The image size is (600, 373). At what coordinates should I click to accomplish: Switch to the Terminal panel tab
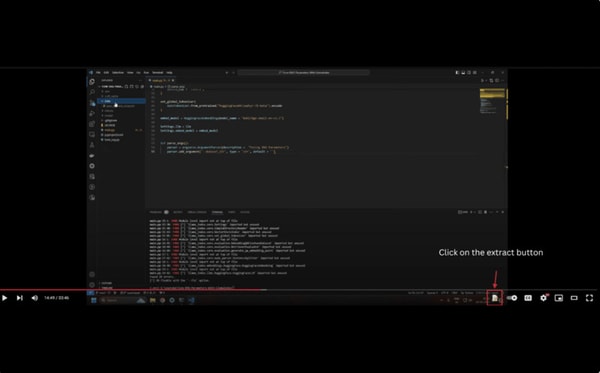[x=217, y=212]
